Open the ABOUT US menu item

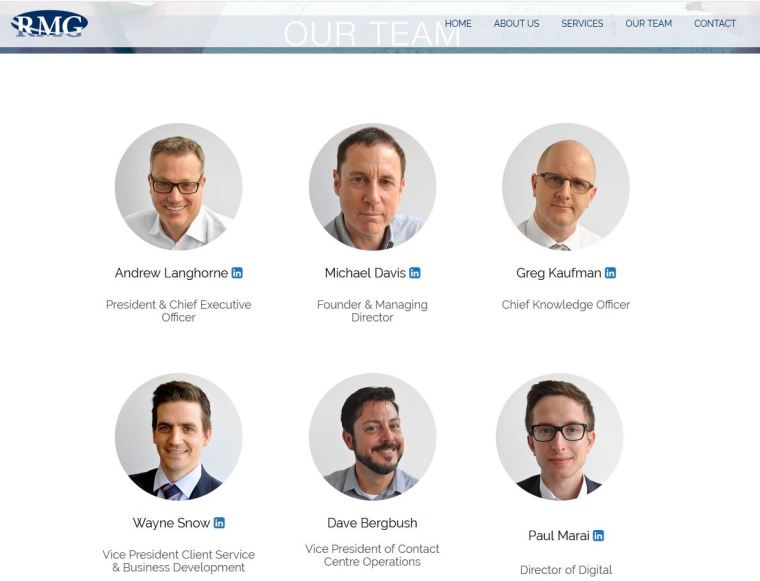516,23
